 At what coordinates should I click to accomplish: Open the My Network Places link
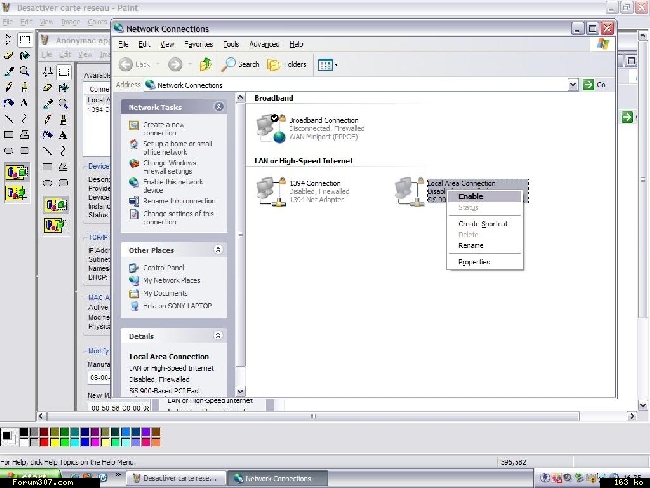pos(170,281)
